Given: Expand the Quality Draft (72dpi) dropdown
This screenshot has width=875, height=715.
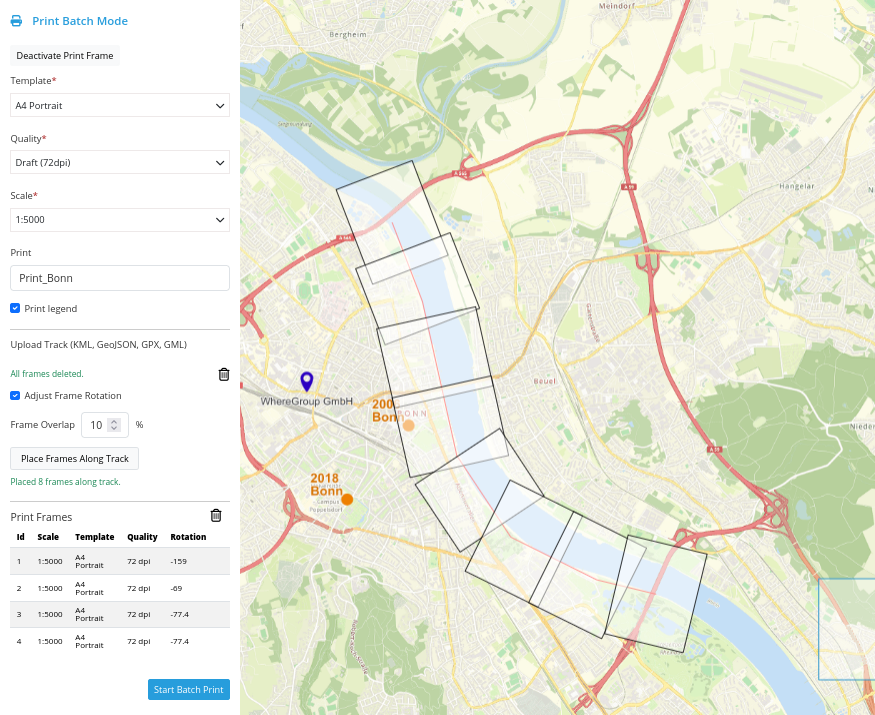Looking at the screenshot, I should 120,162.
